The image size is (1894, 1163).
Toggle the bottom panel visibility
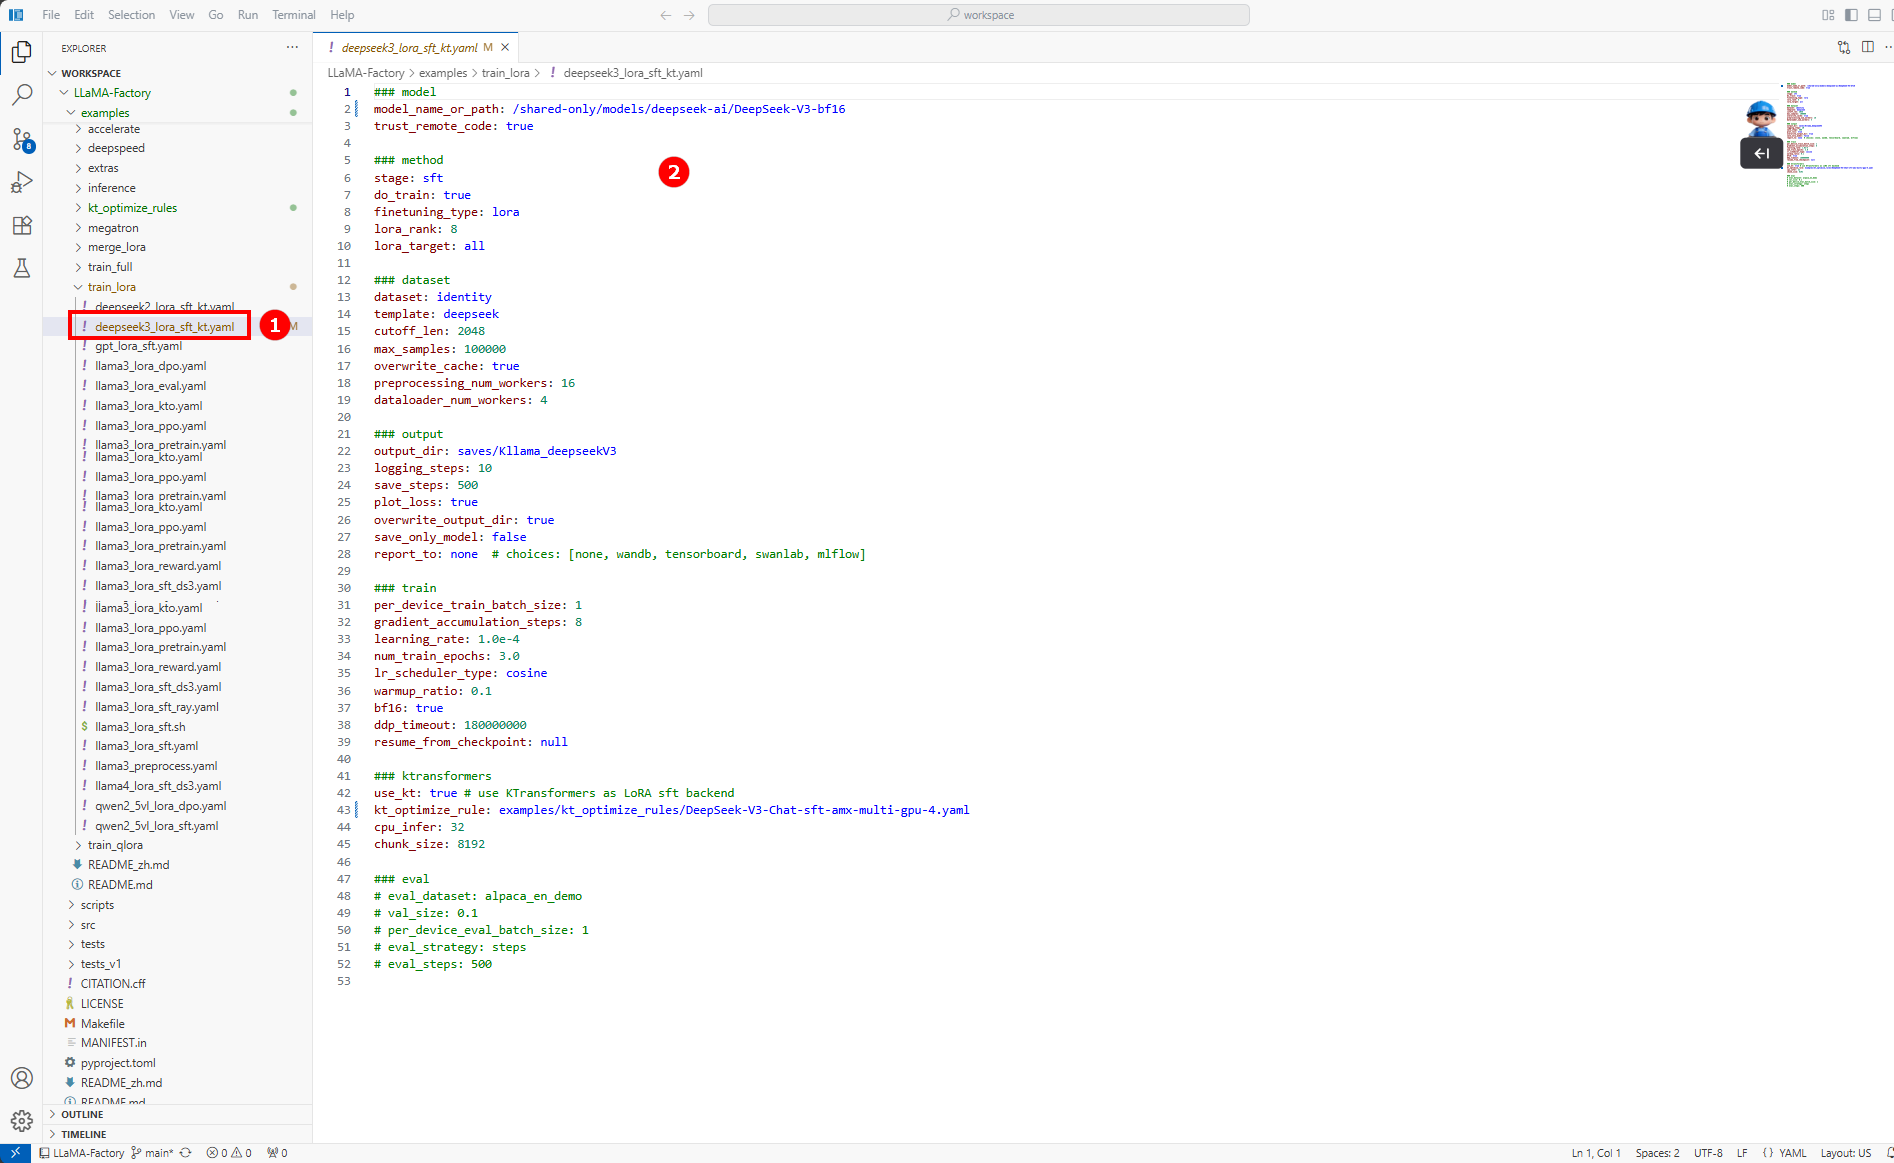(1874, 15)
